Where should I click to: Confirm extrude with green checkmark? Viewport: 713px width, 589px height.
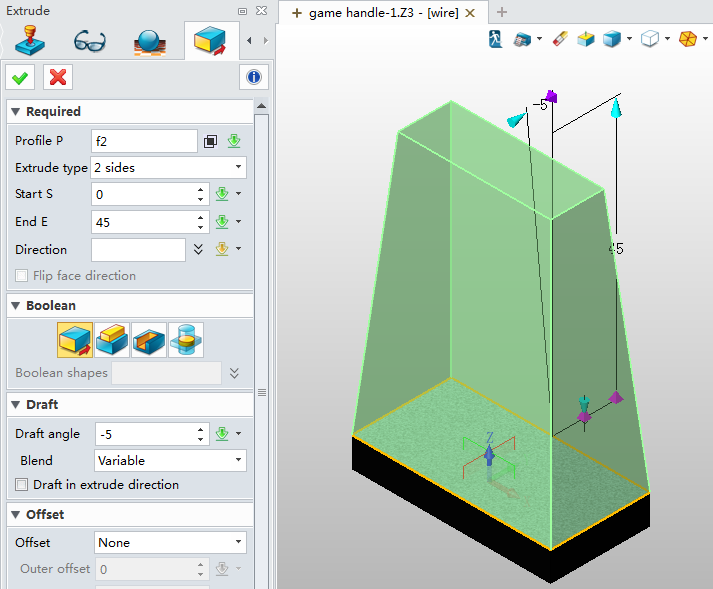20,77
